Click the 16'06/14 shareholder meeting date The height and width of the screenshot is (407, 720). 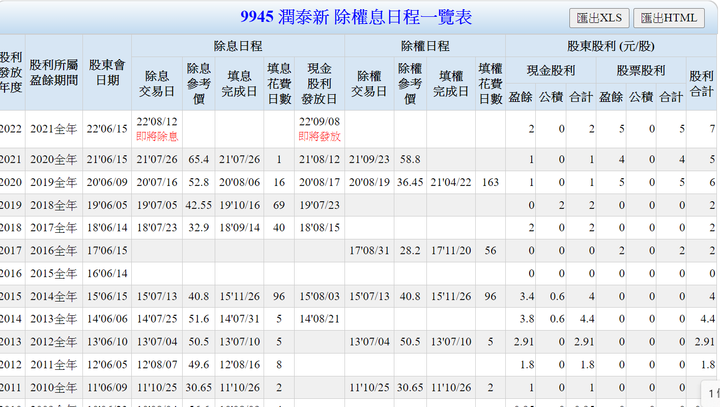coord(107,274)
